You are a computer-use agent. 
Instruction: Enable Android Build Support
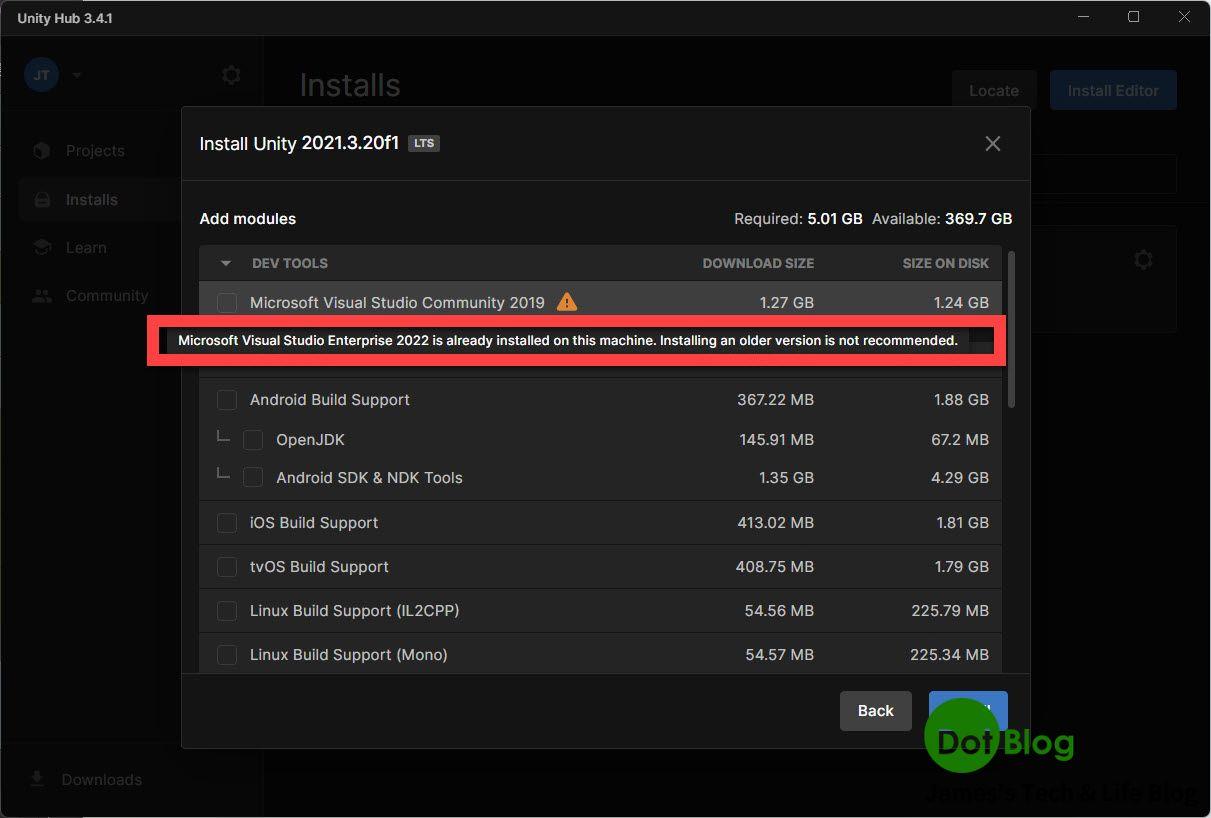226,399
